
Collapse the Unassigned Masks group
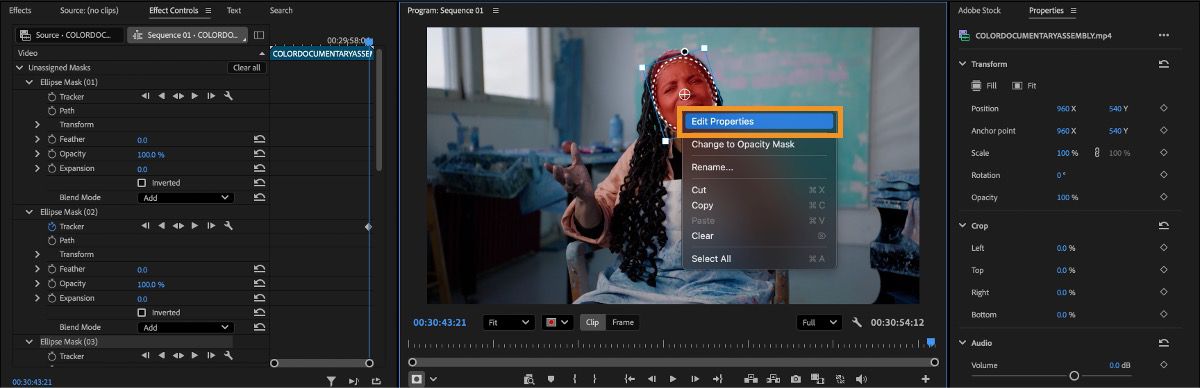coord(19,67)
